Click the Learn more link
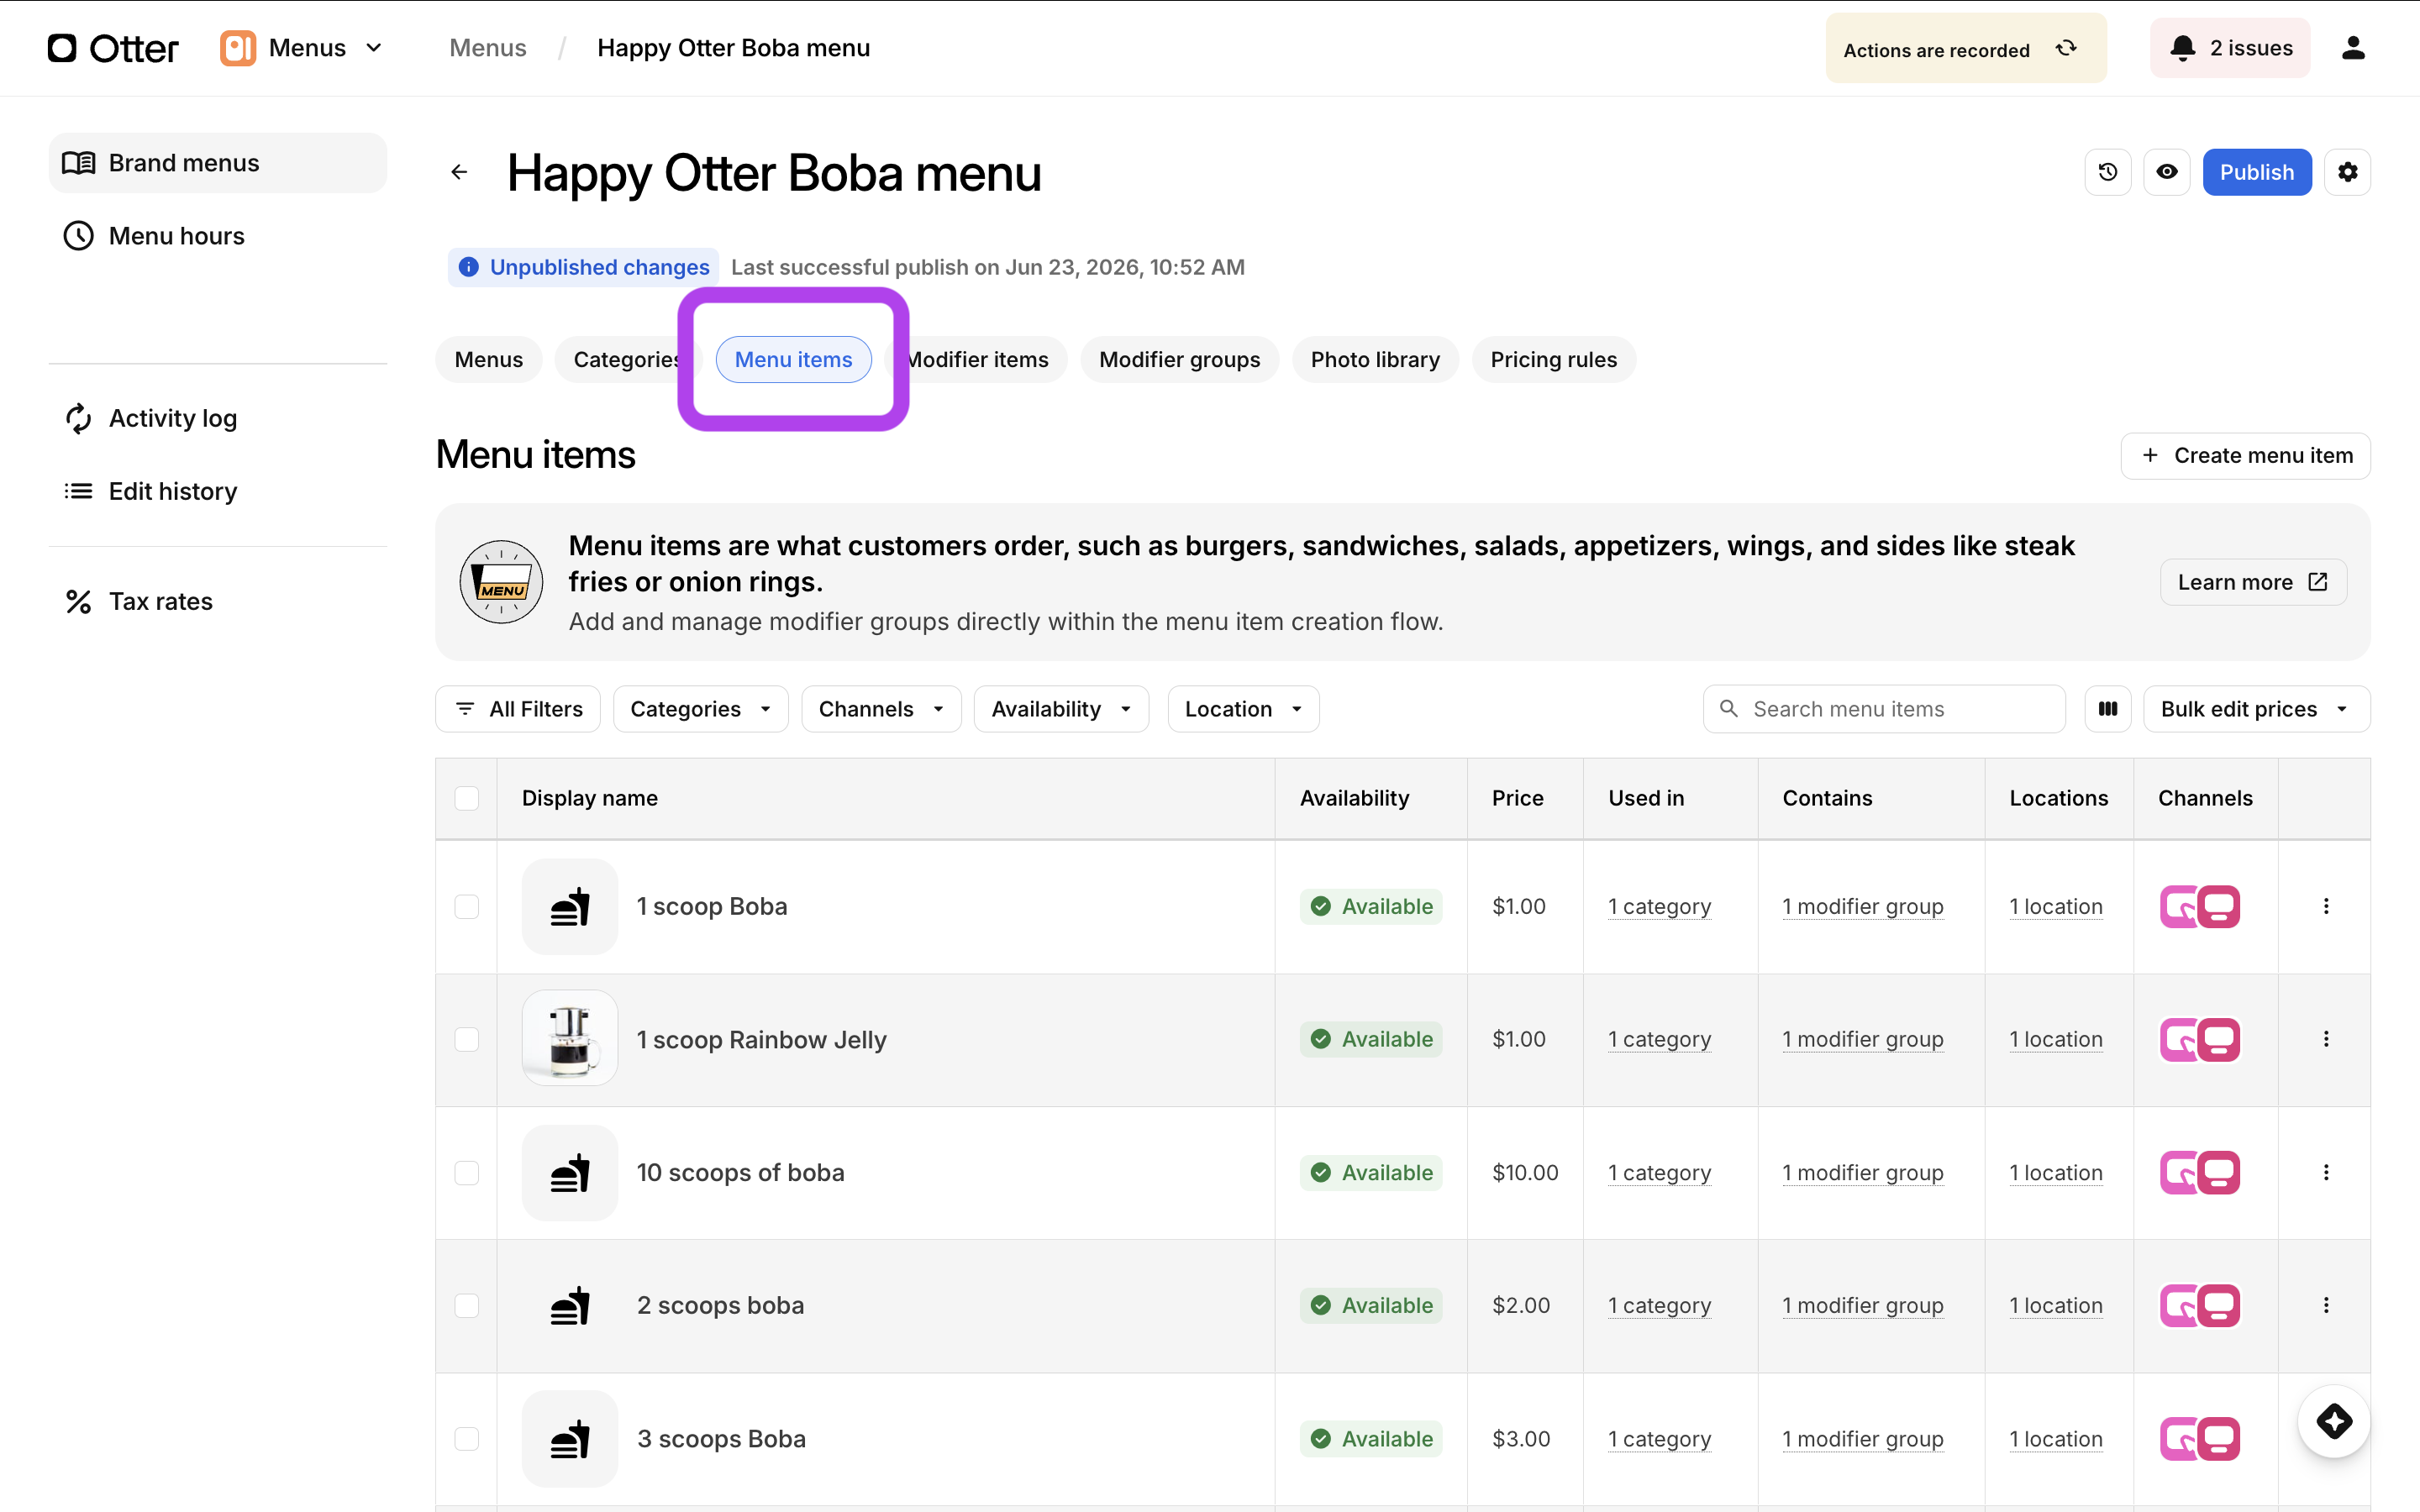2420x1512 pixels. (x=2253, y=582)
